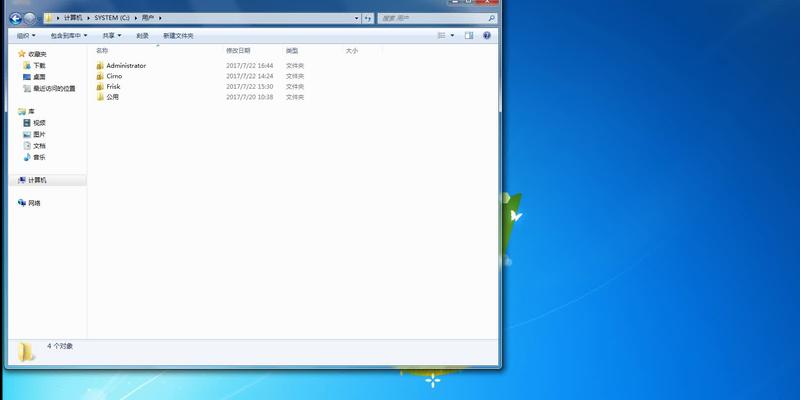
Task: Sort by the 类型 column header
Action: 292,51
